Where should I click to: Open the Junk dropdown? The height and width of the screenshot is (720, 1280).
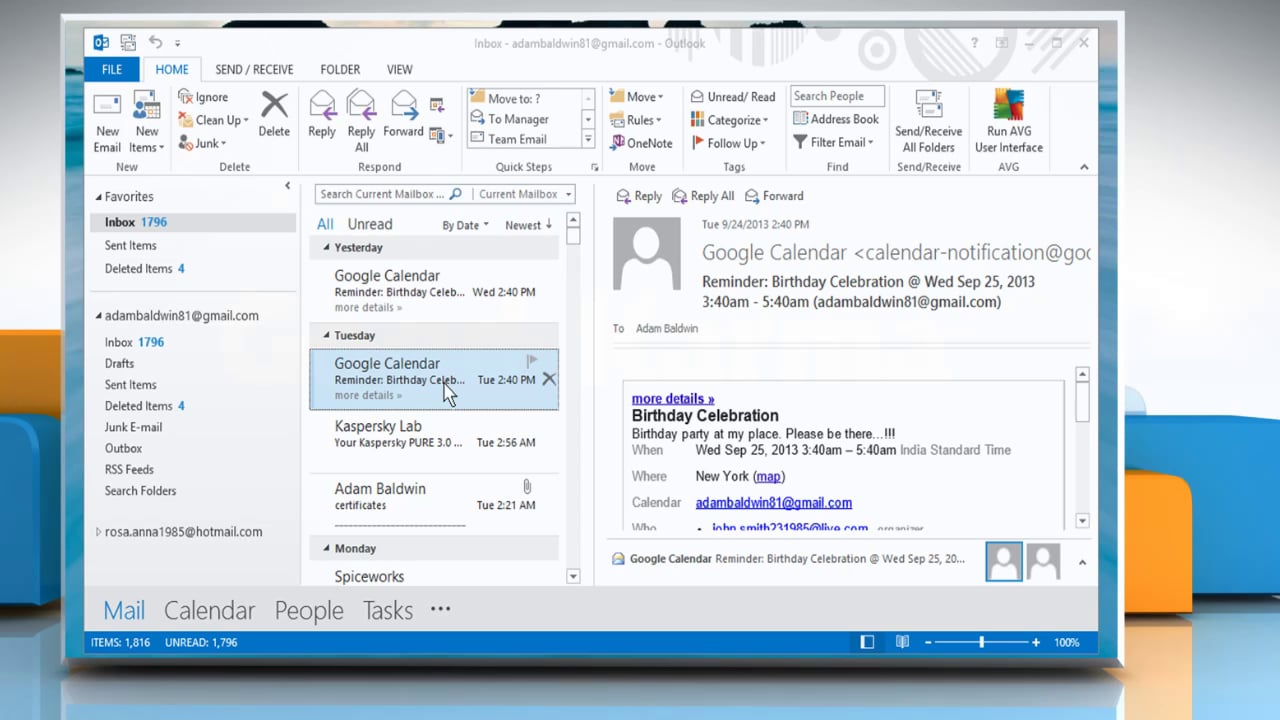(x=203, y=143)
